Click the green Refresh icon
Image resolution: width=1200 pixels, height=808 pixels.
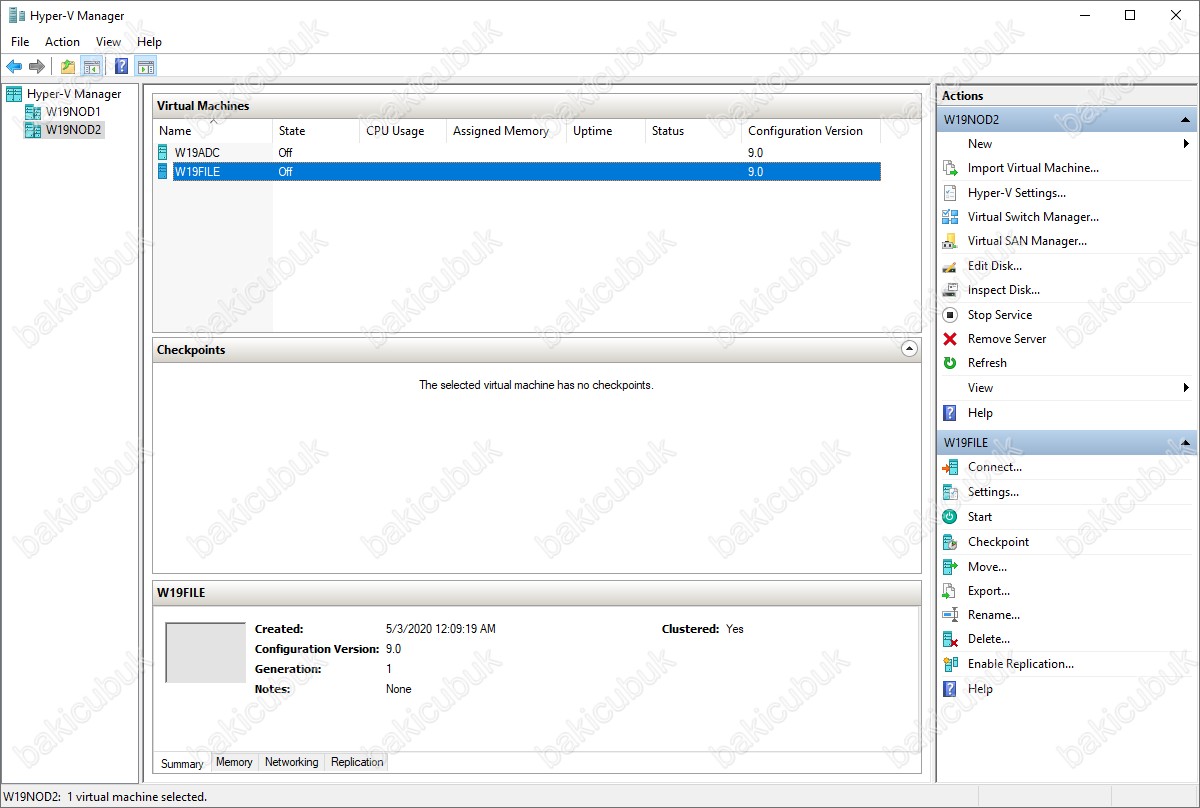point(950,363)
